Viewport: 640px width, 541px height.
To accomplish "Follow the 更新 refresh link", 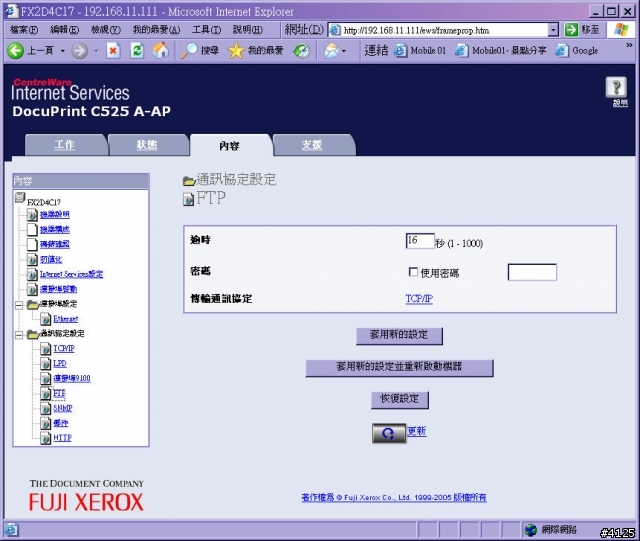I will [417, 432].
